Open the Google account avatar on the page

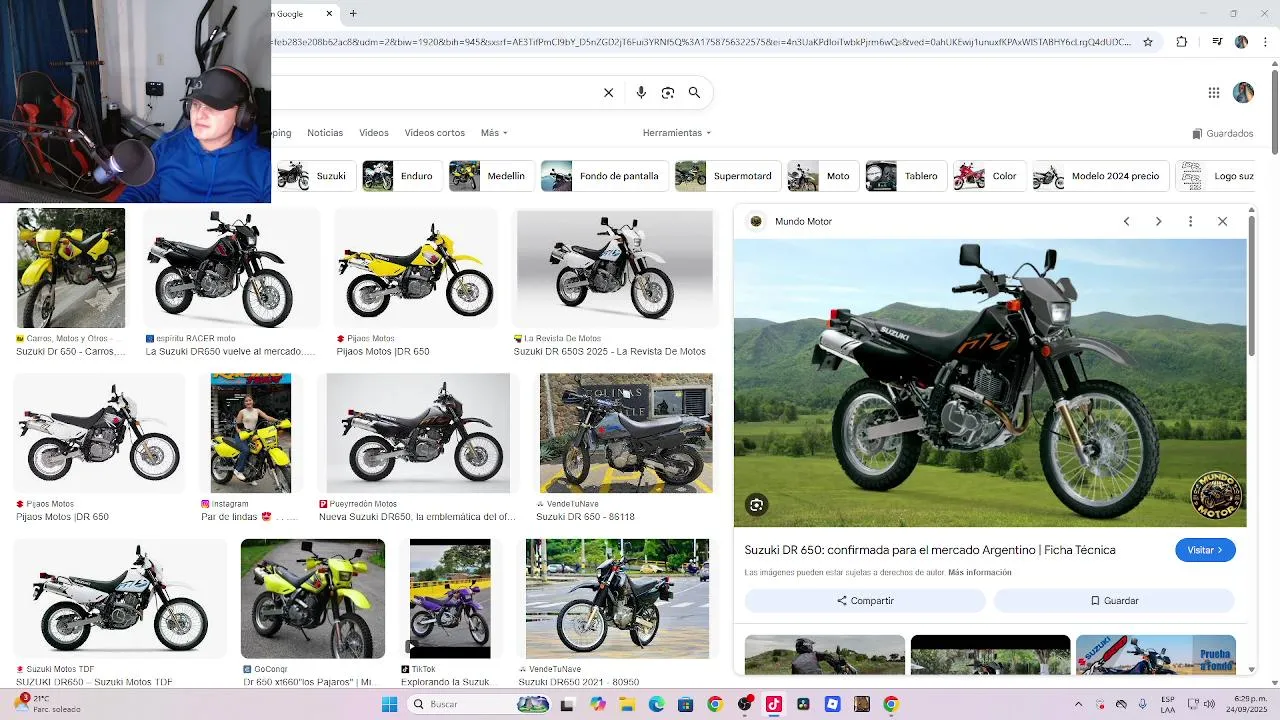pyautogui.click(x=1243, y=93)
